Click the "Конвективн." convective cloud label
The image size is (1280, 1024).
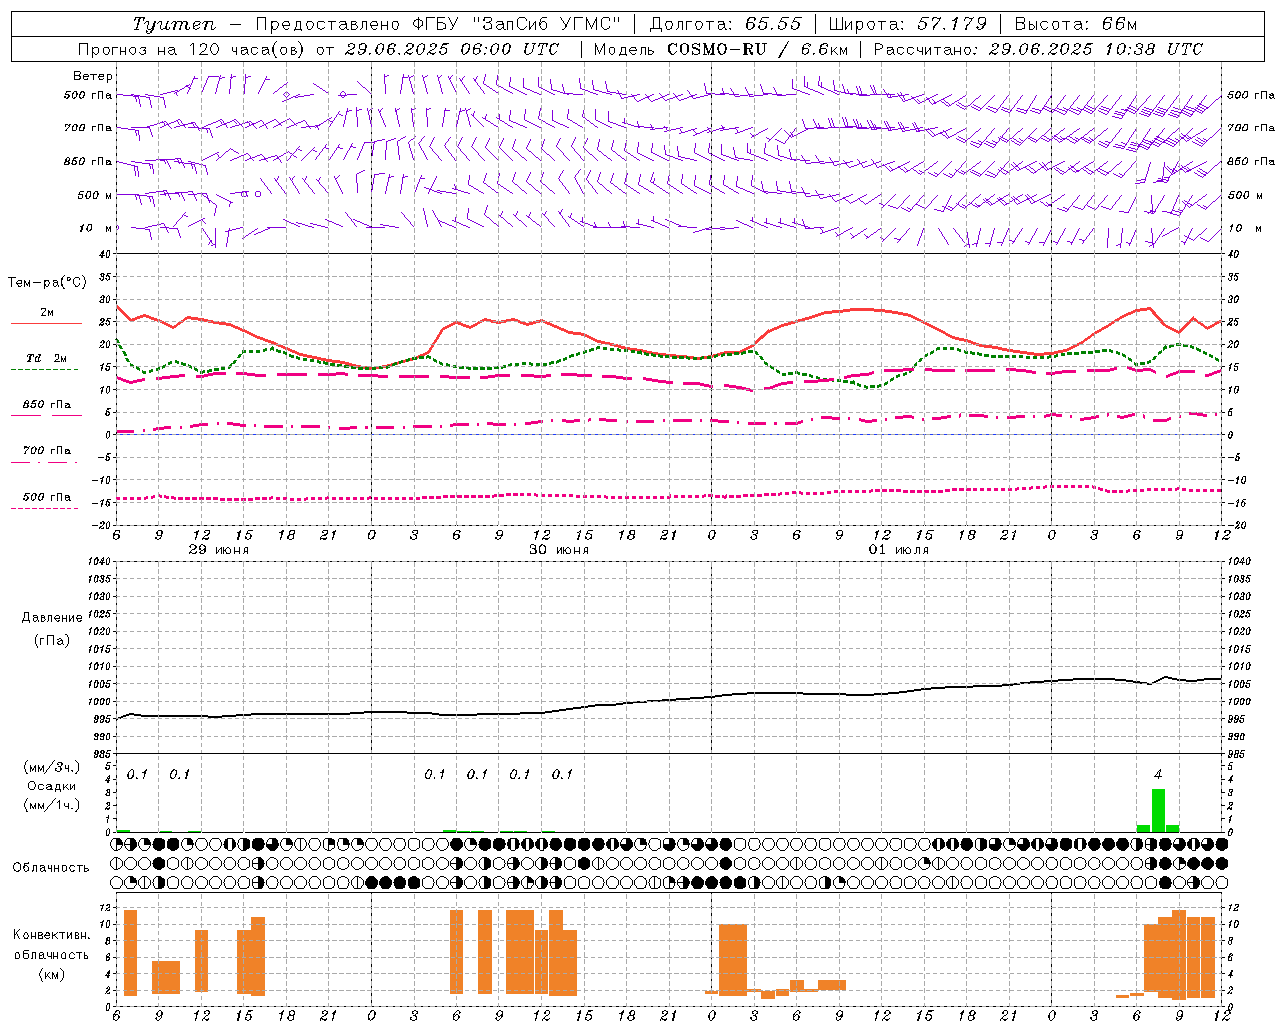(x=52, y=935)
